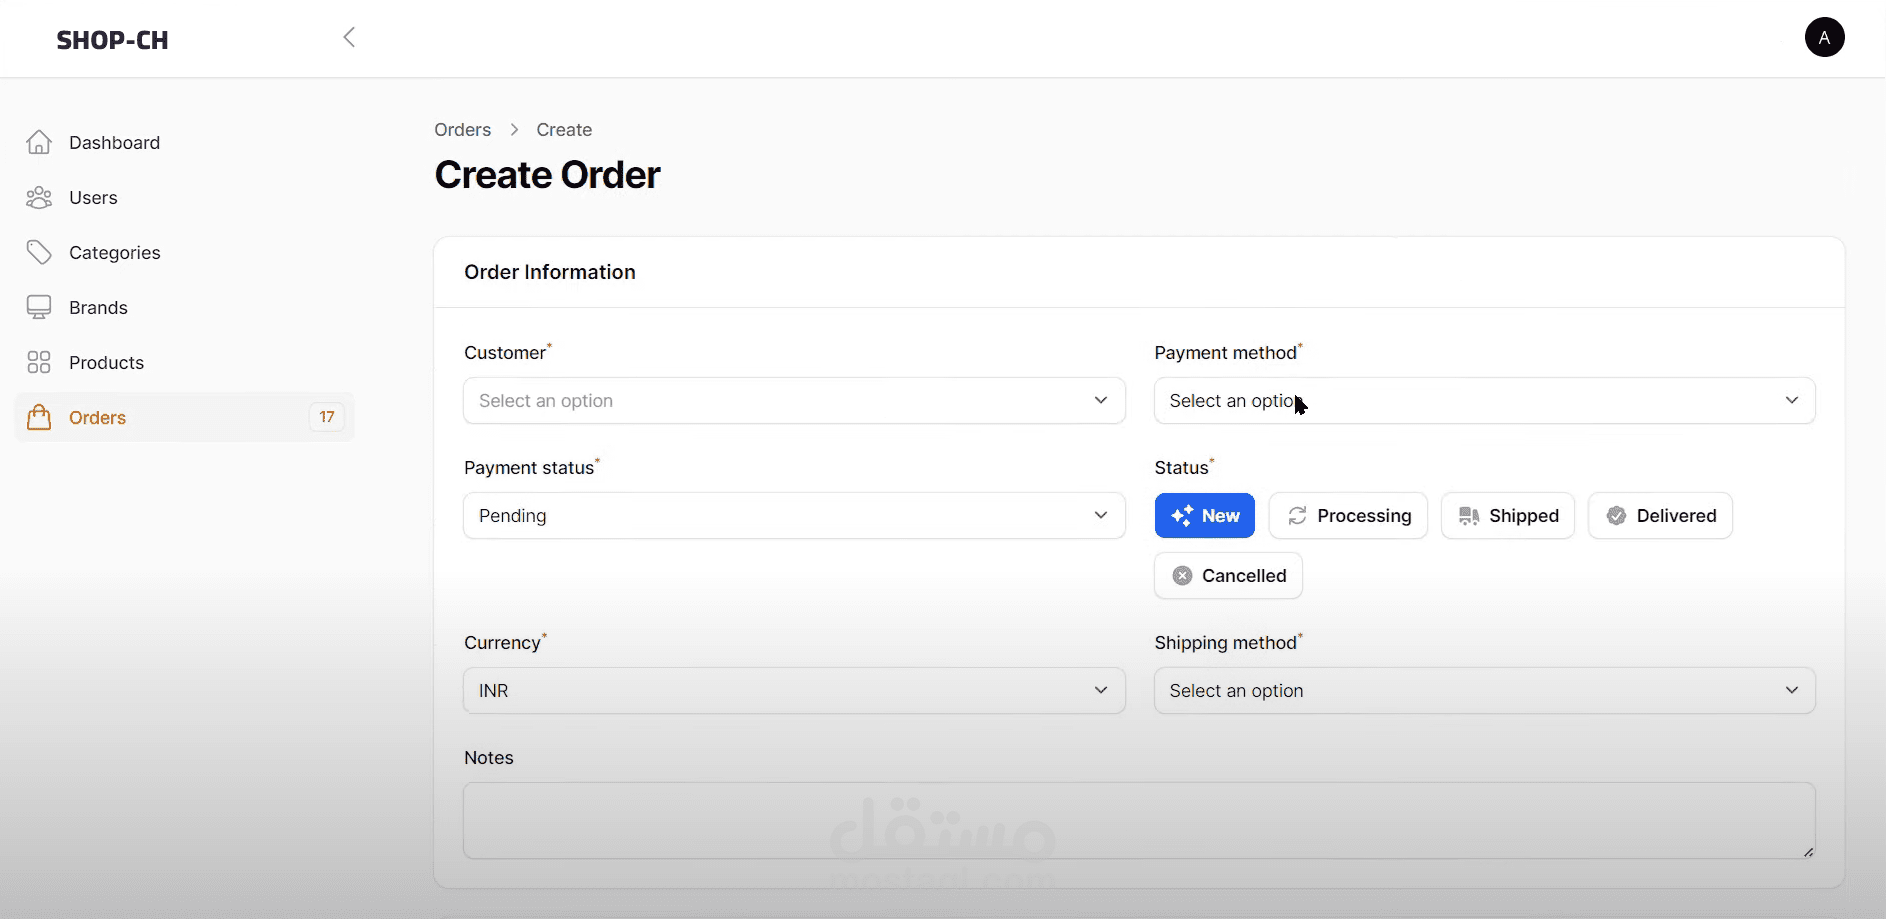Collapse the sidebar with the chevron
The height and width of the screenshot is (919, 1886).
[349, 38]
